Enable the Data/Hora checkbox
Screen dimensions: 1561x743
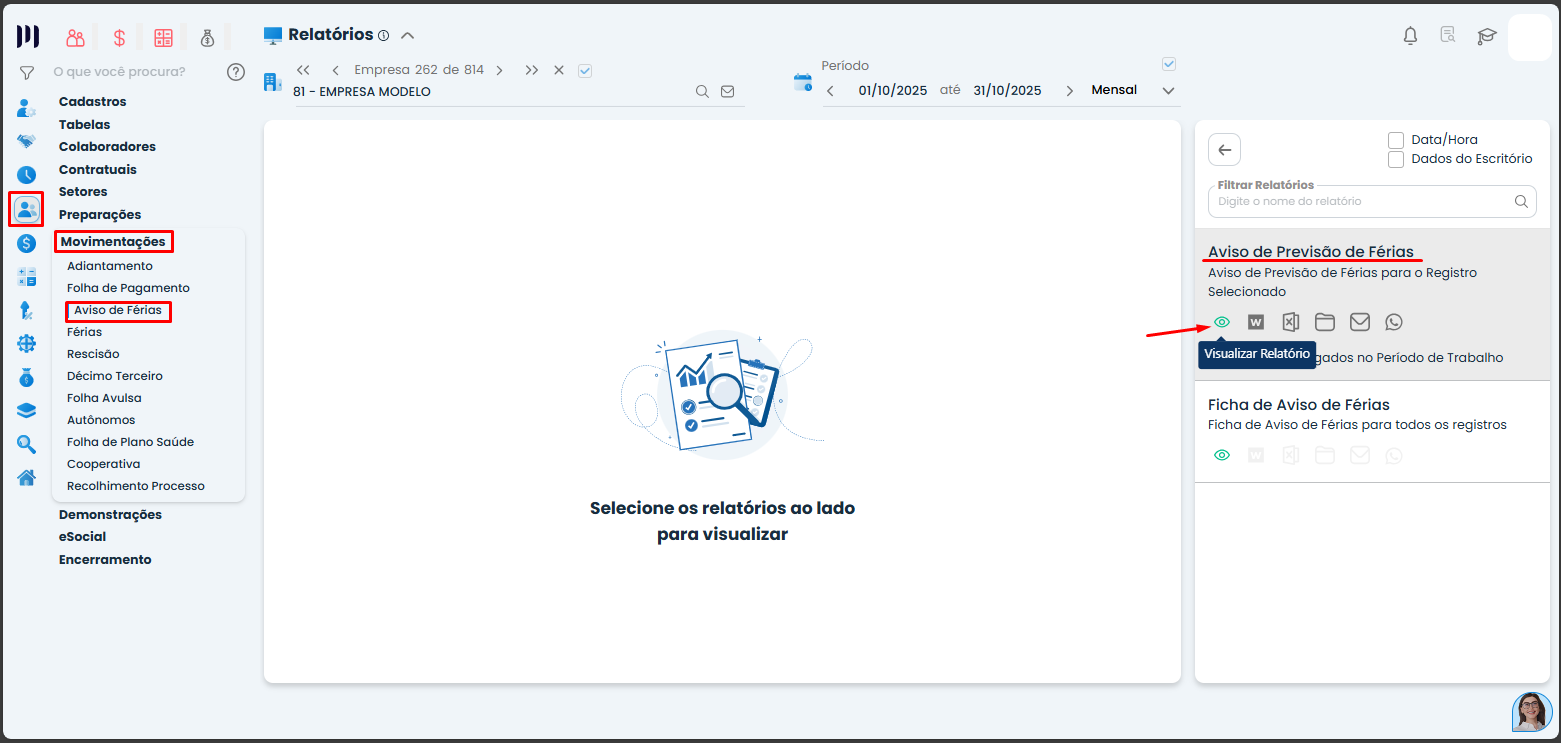(1396, 140)
